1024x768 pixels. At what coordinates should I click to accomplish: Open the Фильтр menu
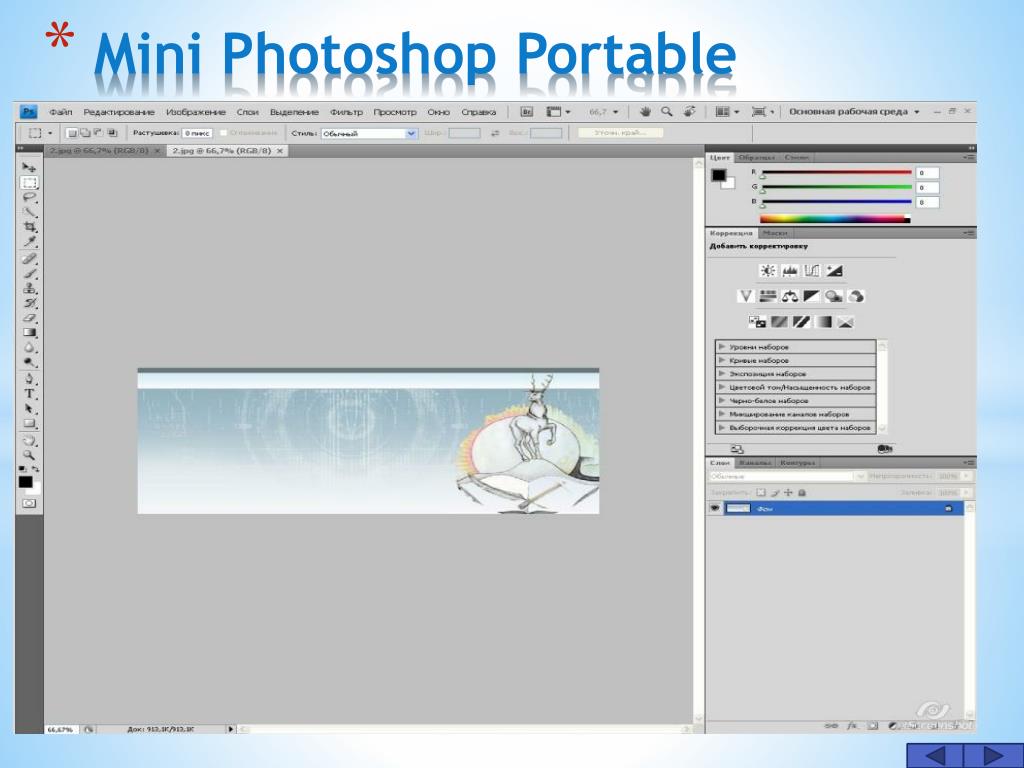(346, 112)
